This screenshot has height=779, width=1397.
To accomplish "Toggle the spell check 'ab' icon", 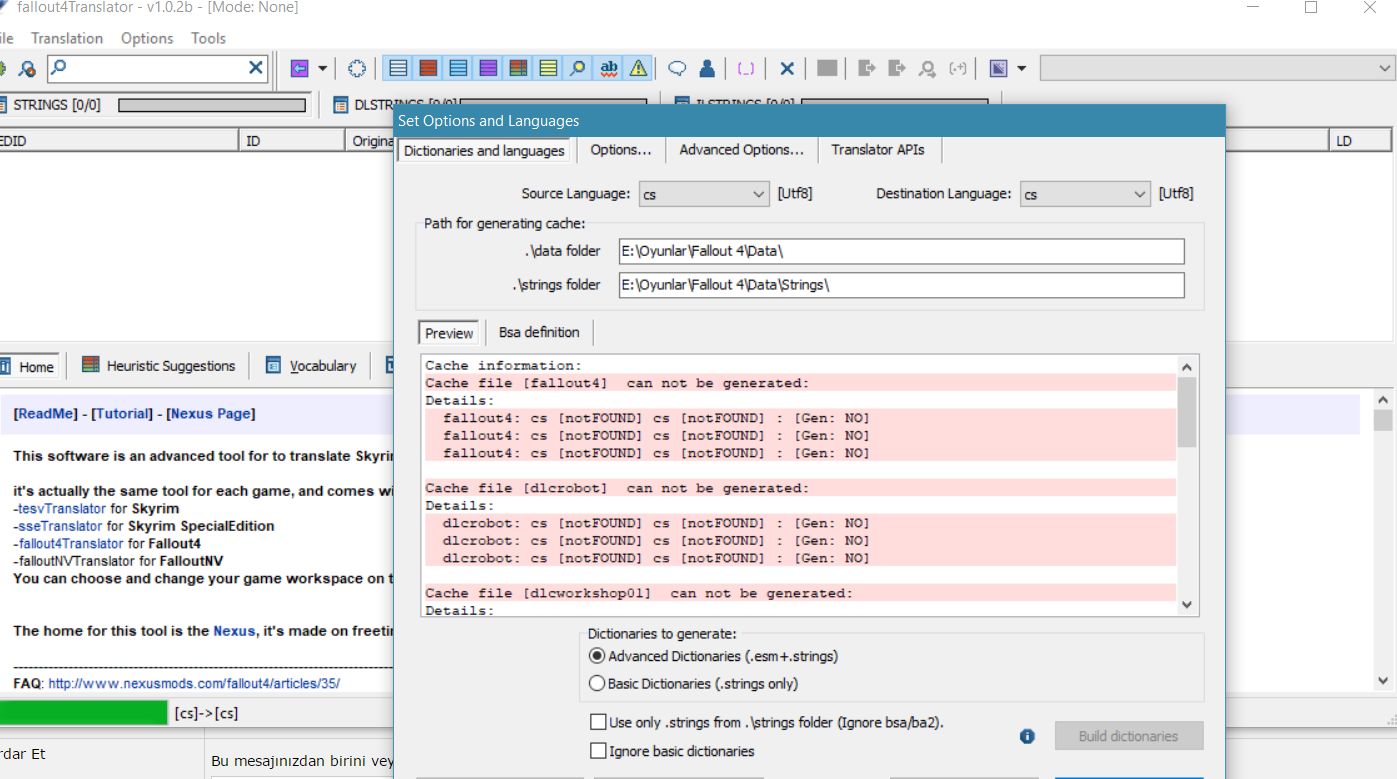I will click(x=608, y=68).
